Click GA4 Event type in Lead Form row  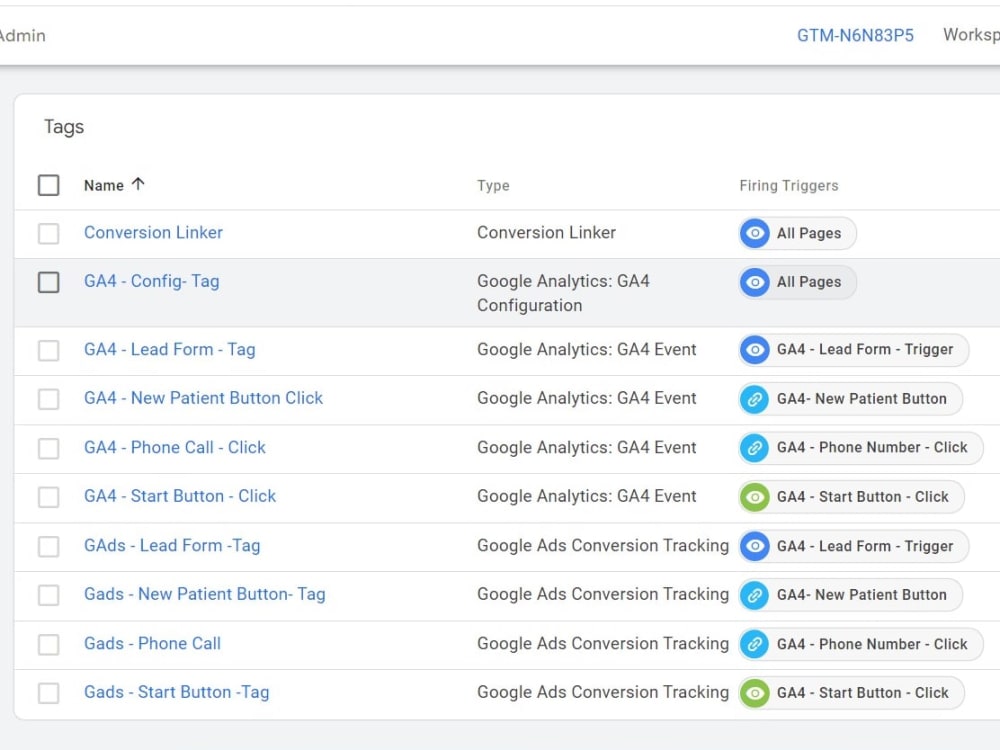tap(587, 349)
